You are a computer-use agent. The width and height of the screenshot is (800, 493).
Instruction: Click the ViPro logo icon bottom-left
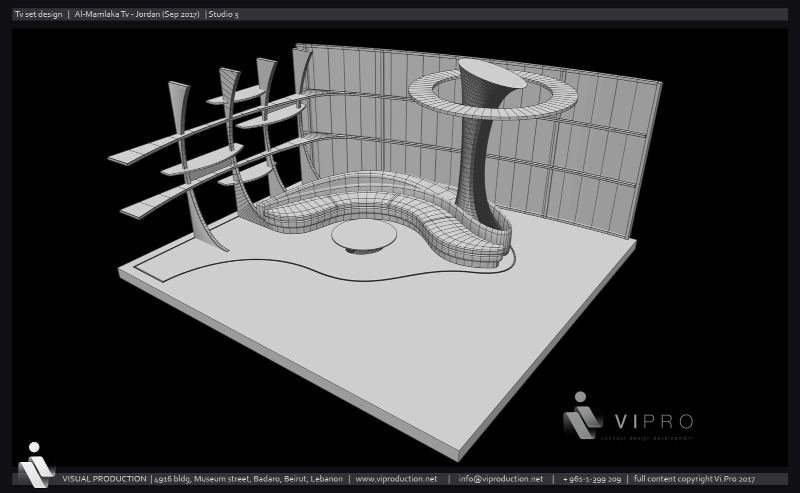click(36, 464)
